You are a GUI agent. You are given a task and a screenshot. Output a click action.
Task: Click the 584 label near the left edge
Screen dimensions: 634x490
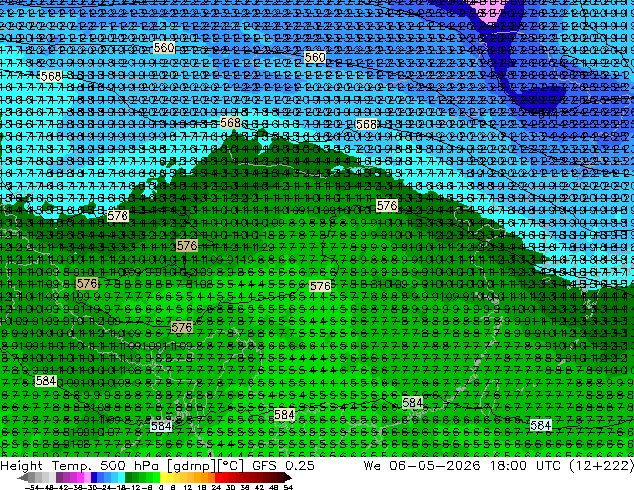click(x=46, y=381)
